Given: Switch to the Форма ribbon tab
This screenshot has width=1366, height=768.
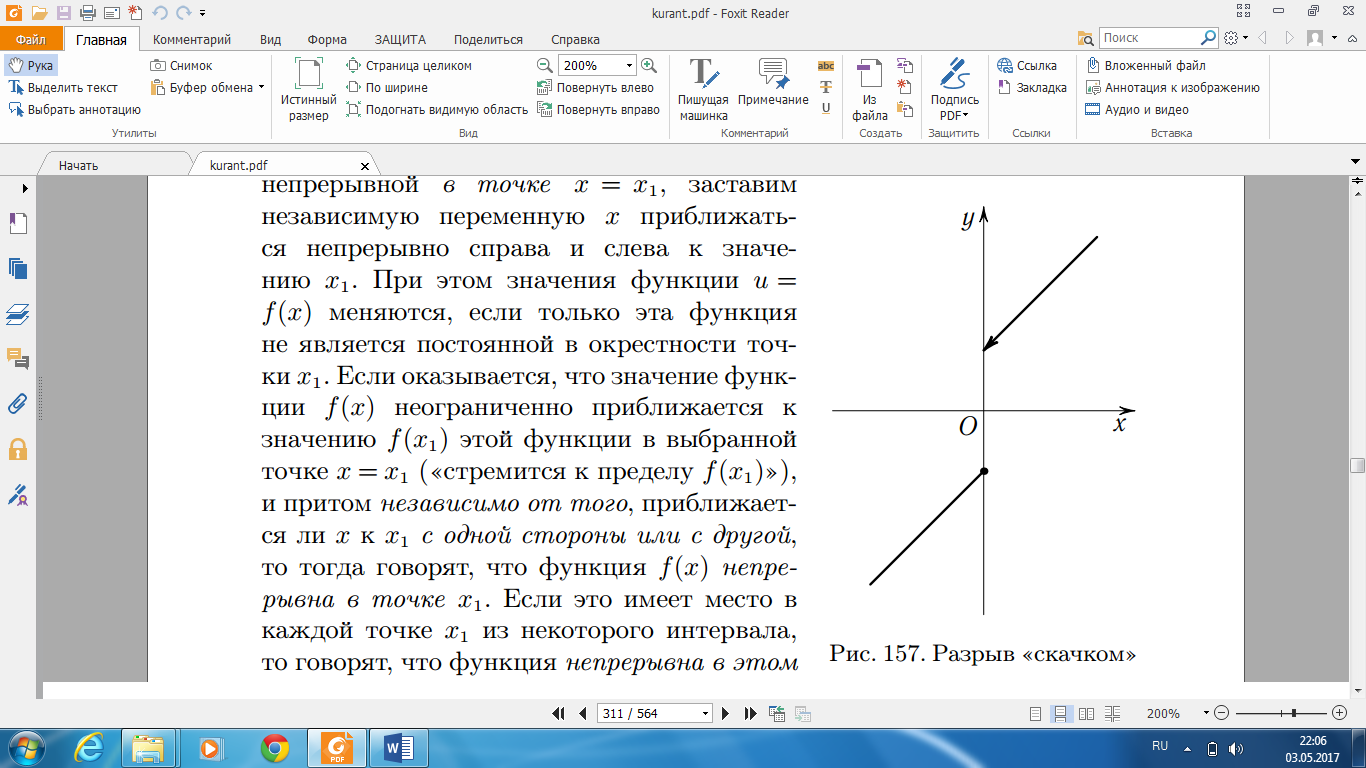Looking at the screenshot, I should (327, 40).
